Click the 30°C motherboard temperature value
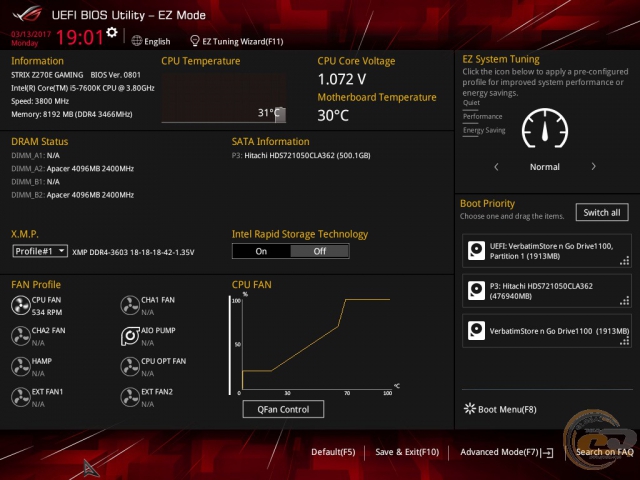Viewport: 640px width, 480px height. point(333,116)
